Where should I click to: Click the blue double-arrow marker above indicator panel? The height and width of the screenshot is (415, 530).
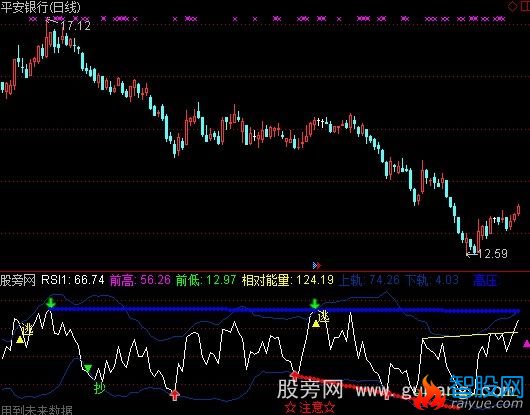[x=316, y=266]
